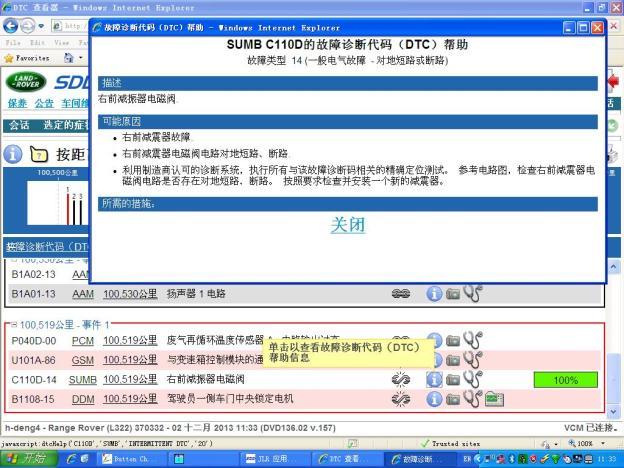Click GSM module link in U101A-86 row
This screenshot has width=624, height=468.
point(83,360)
